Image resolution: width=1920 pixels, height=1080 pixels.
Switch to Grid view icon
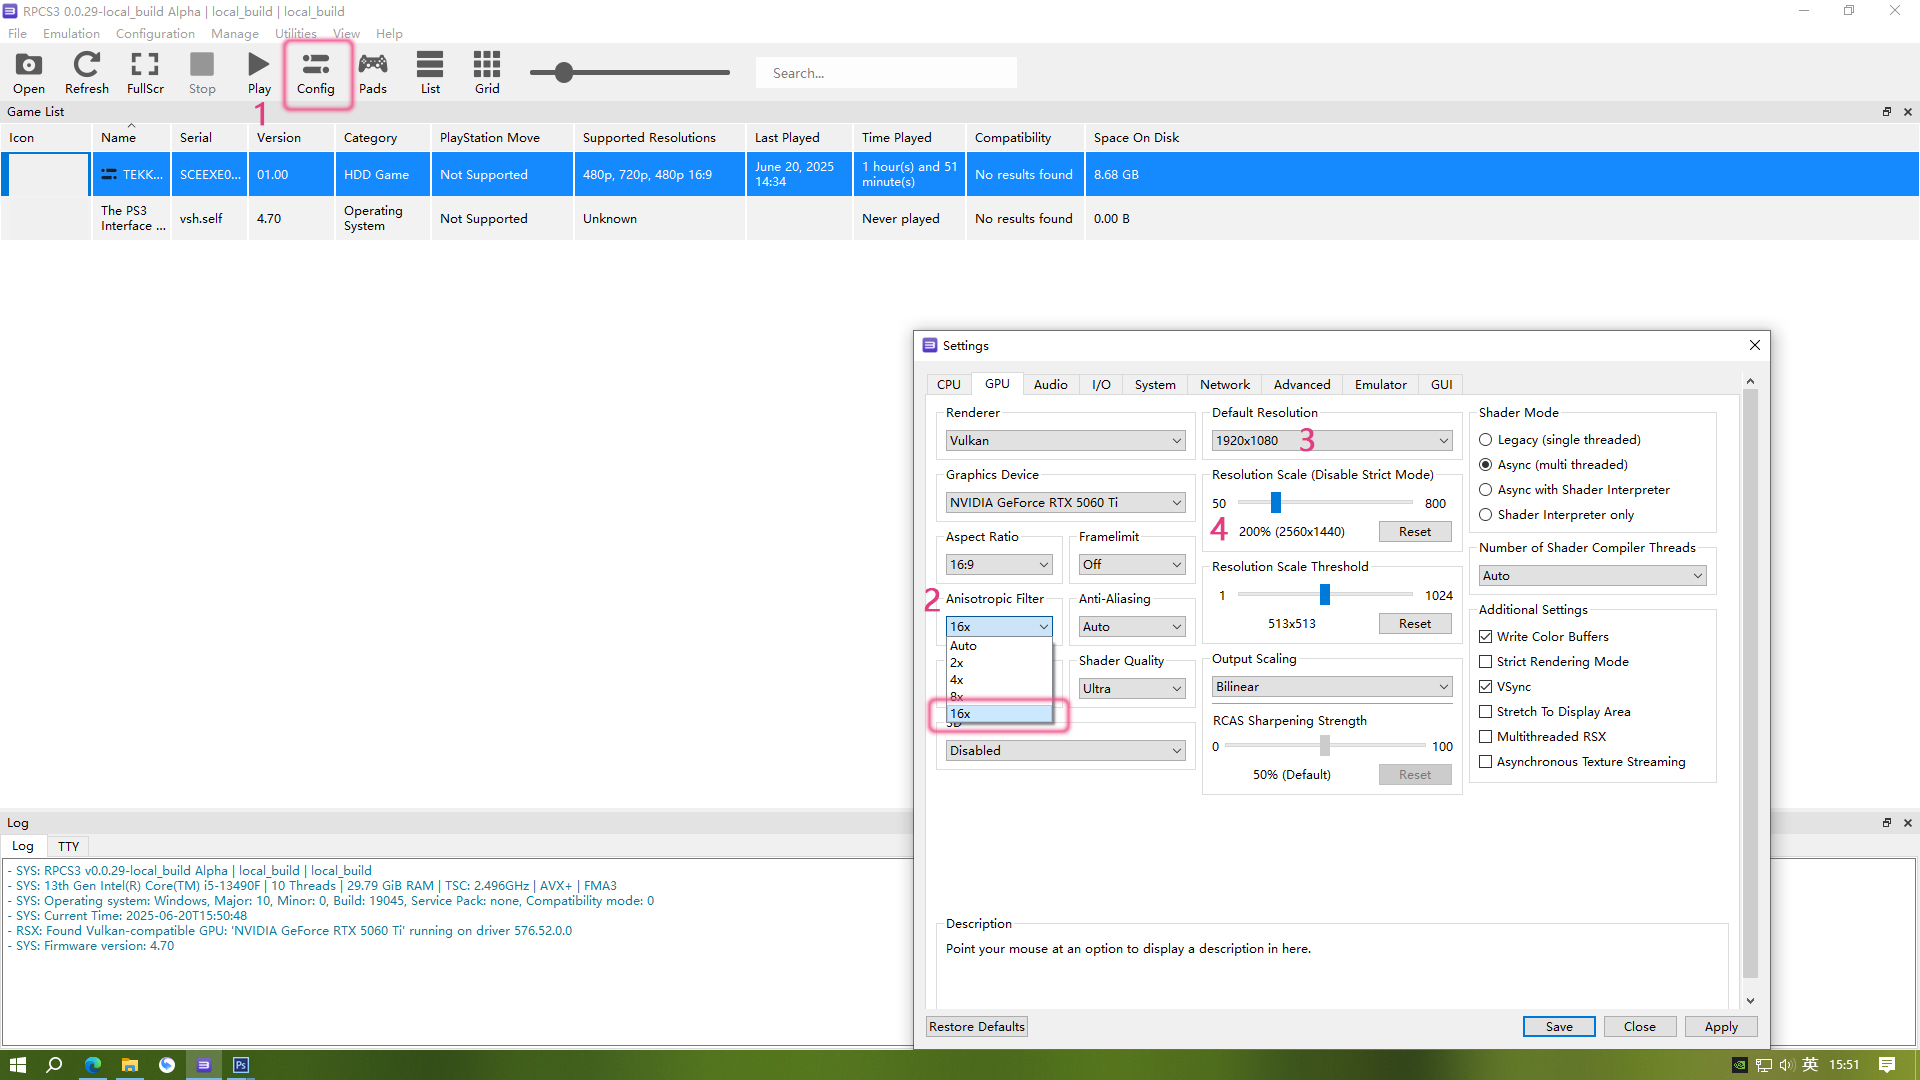(x=487, y=73)
